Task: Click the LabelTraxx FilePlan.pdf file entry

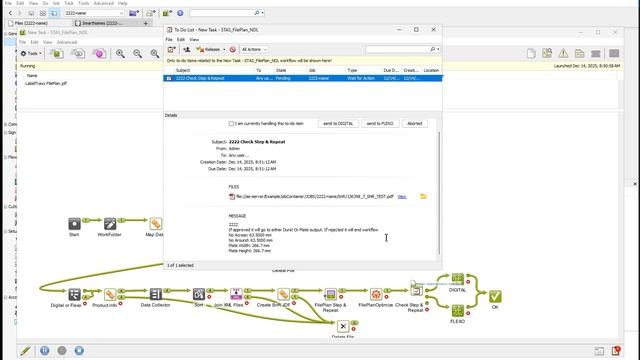Action: pyautogui.click(x=46, y=83)
